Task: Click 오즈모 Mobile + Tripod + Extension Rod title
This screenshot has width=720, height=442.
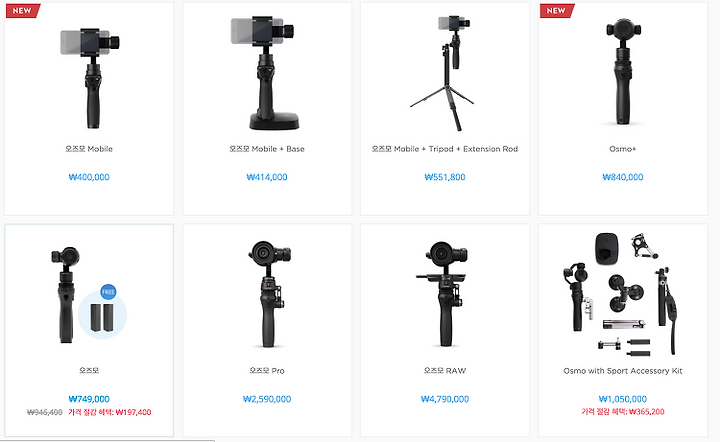Action: click(444, 149)
